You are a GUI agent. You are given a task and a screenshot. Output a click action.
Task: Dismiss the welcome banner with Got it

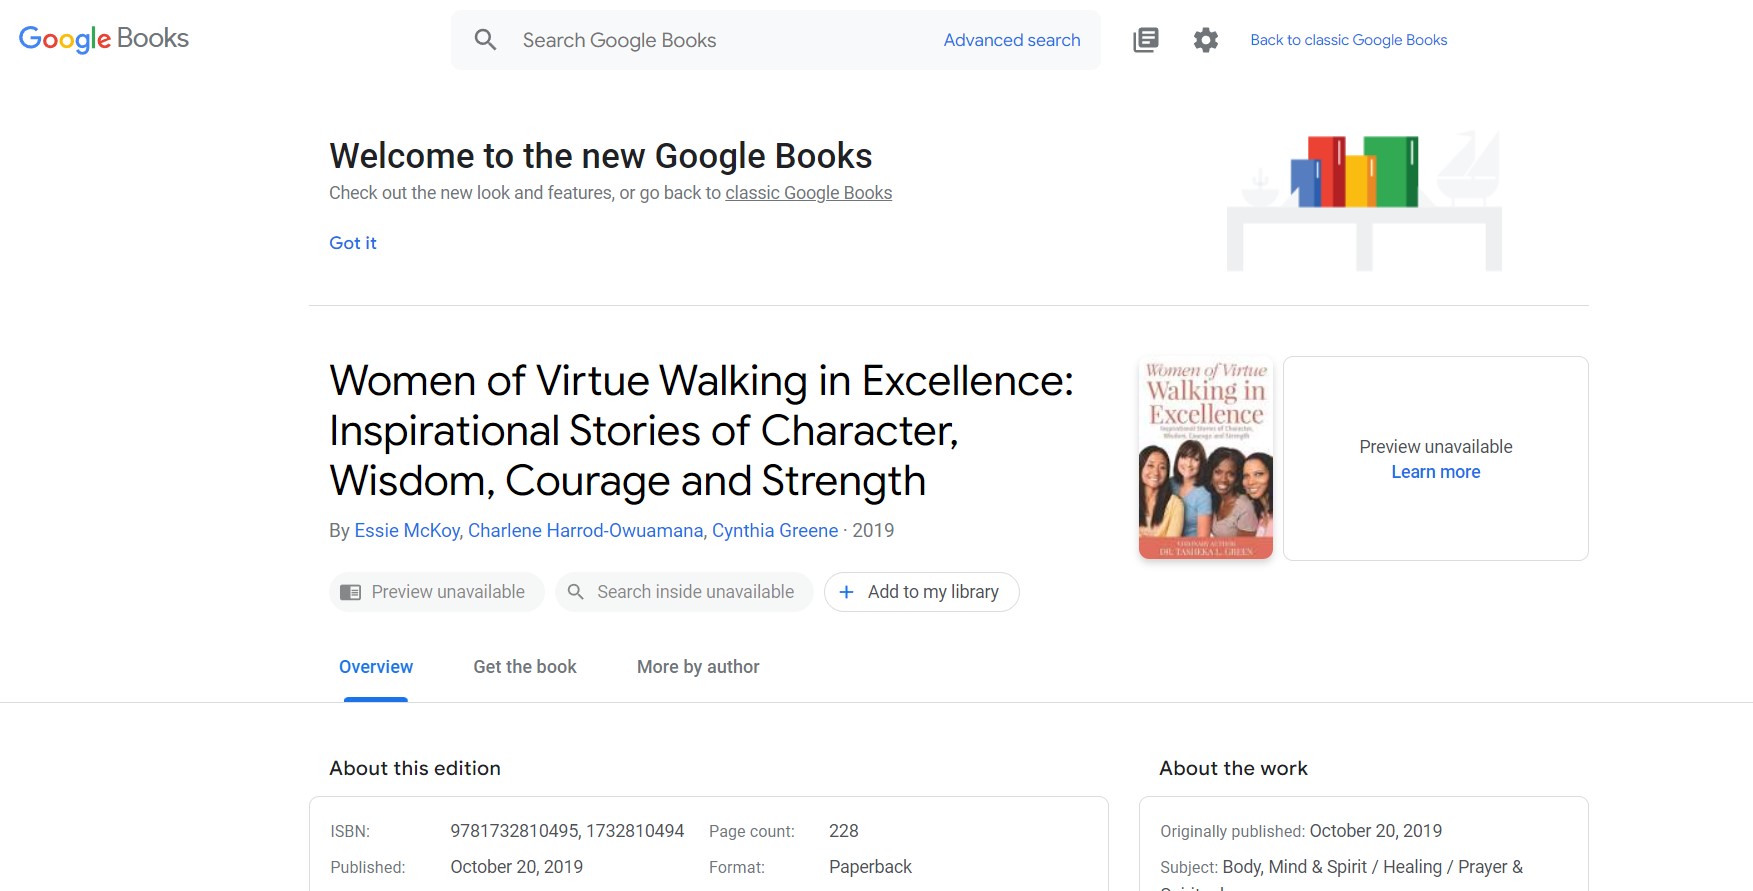[353, 243]
